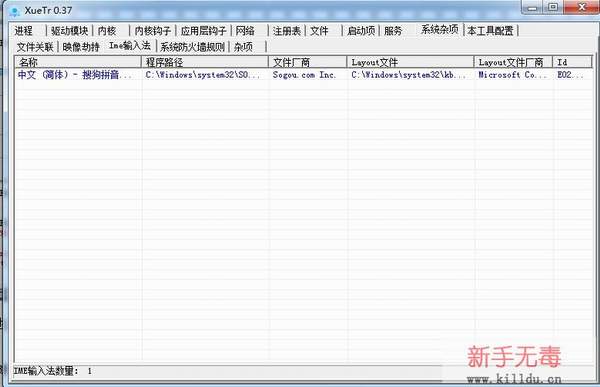Screen dimensions: 600x387
Task: Open the 内核钩子 tab
Action: click(152, 31)
